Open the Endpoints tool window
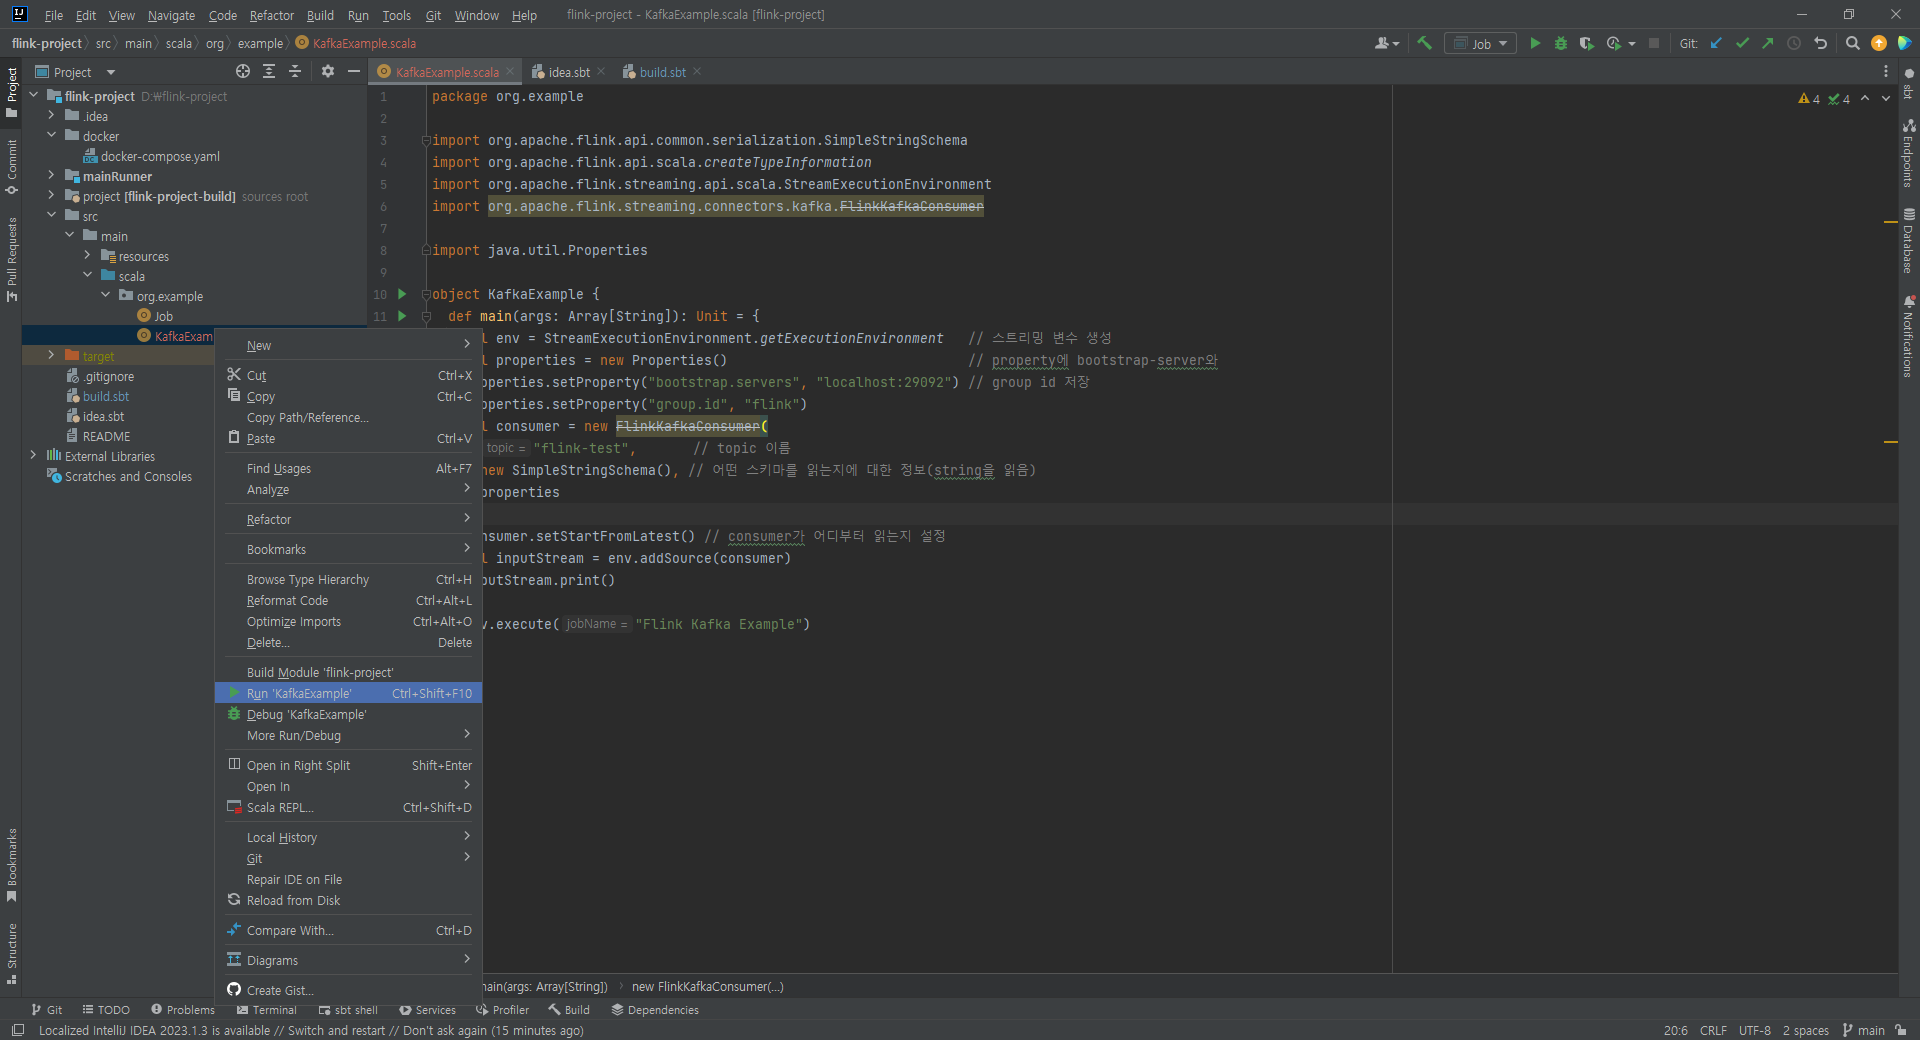 pyautogui.click(x=1909, y=152)
